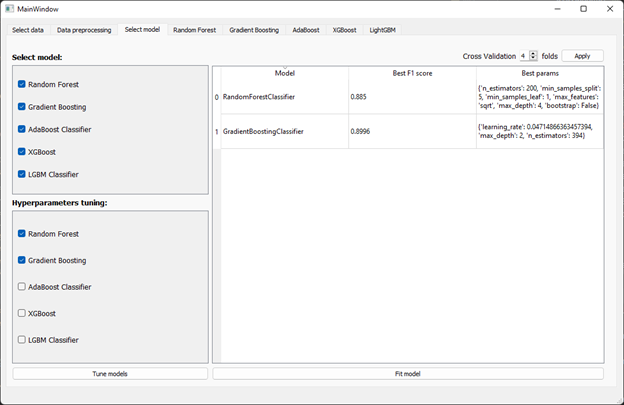Close the MainWindow window

tap(610, 9)
